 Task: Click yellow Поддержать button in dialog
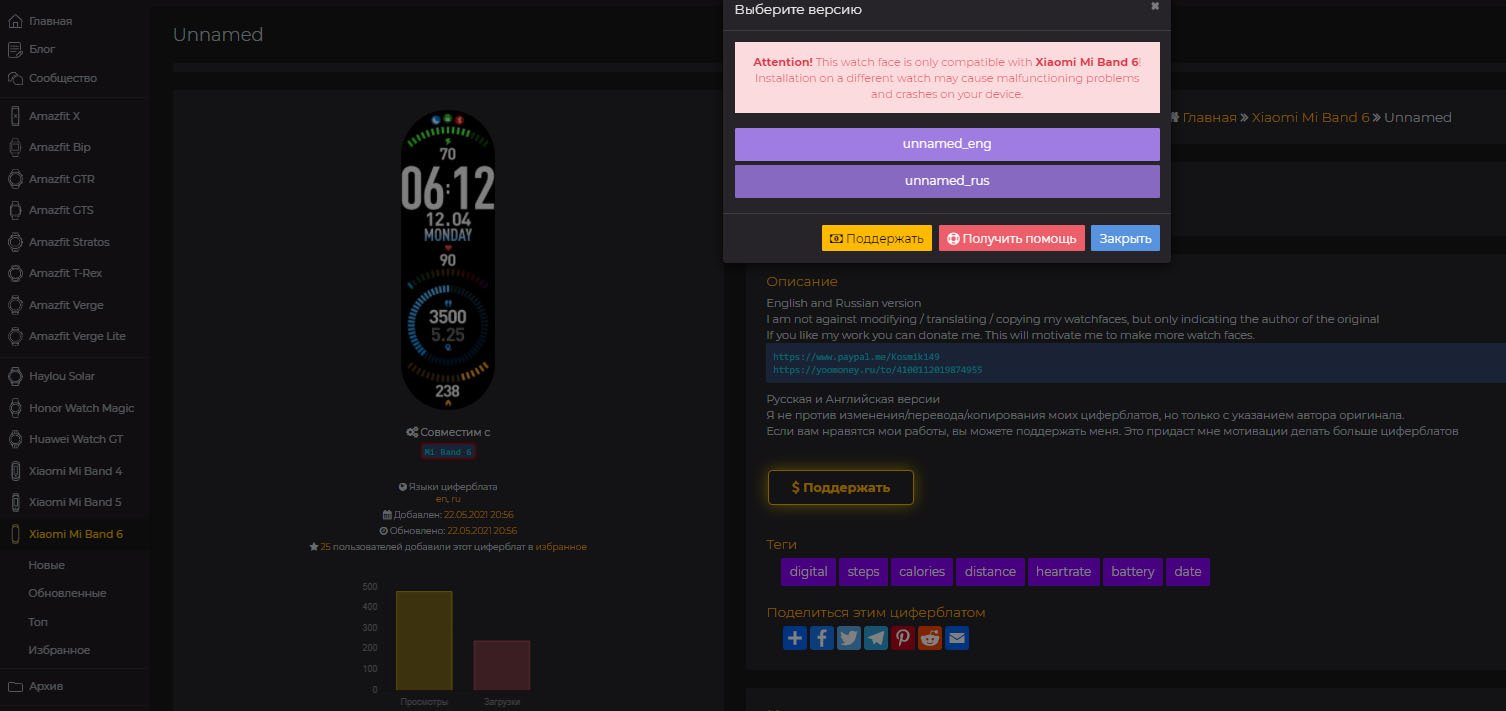click(876, 238)
